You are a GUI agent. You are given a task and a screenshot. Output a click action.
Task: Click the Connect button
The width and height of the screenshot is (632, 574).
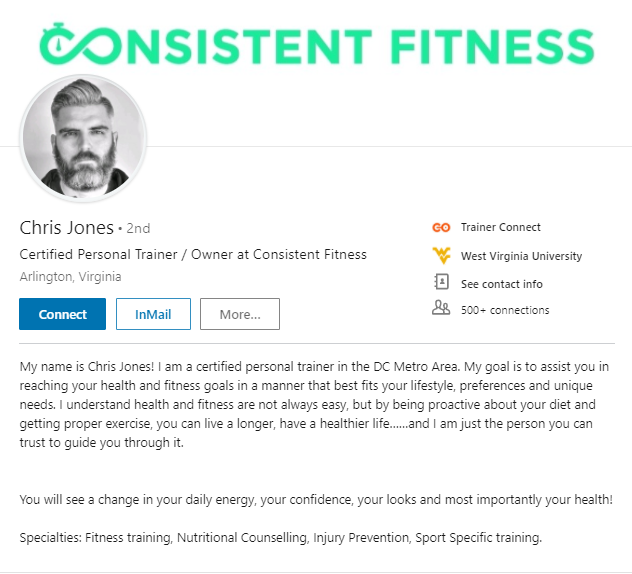point(62,314)
